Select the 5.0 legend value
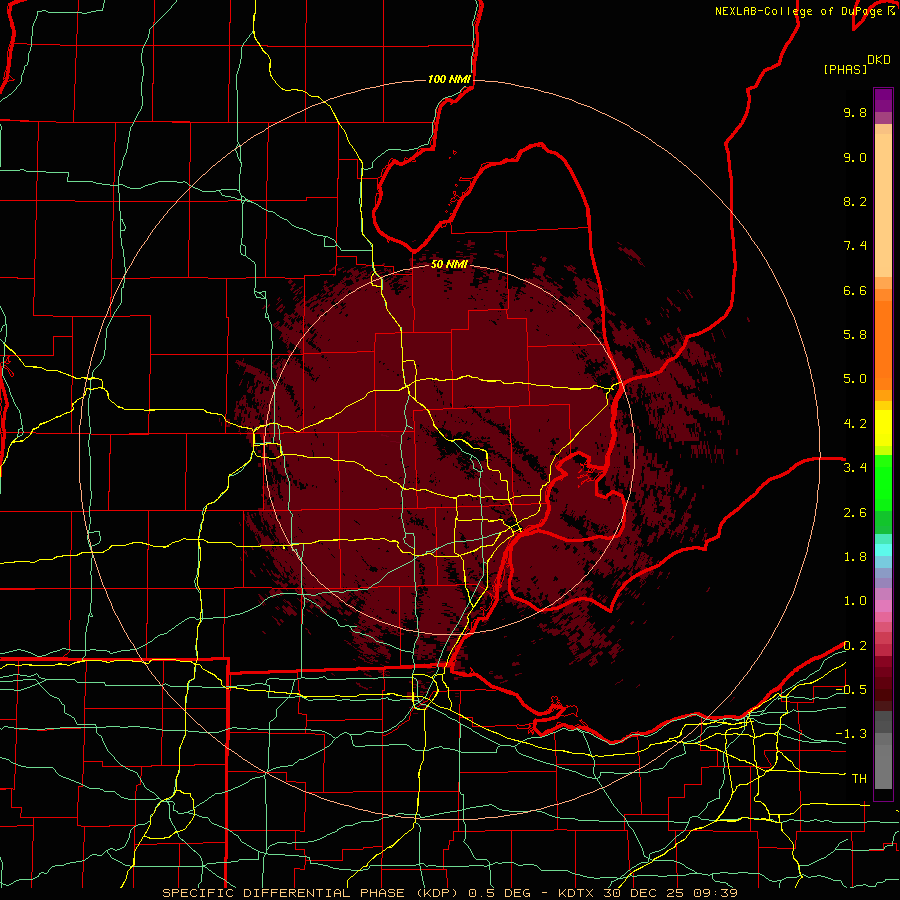This screenshot has height=900, width=900. (x=855, y=379)
